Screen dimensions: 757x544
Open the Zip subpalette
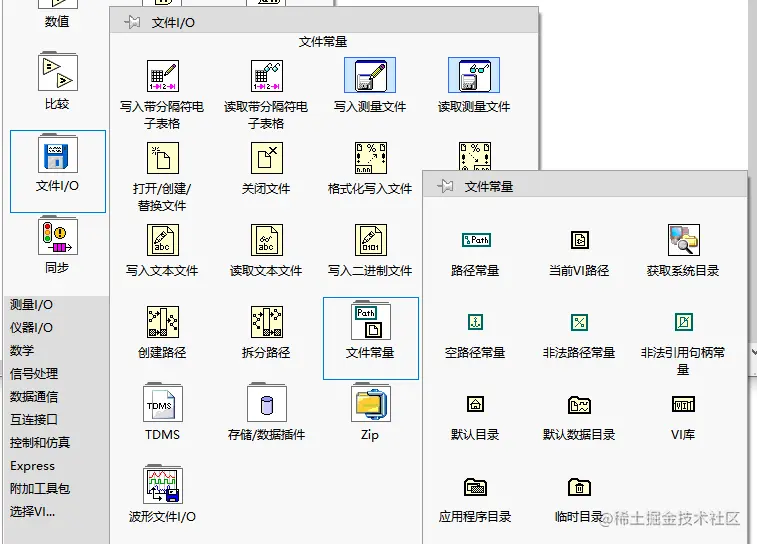coord(370,403)
